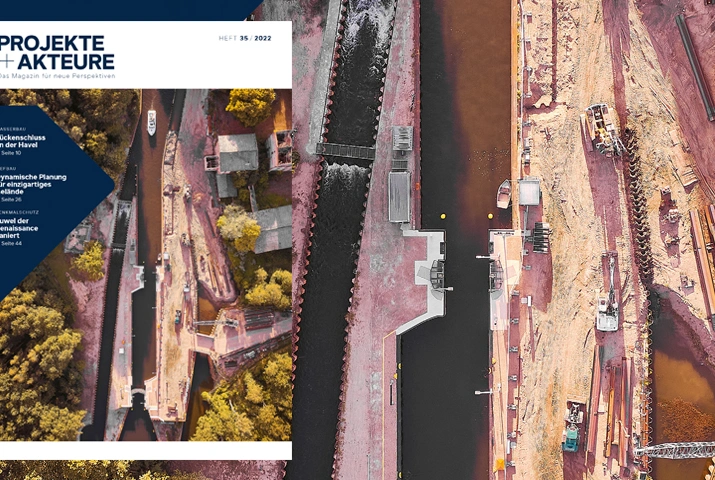
Task: Open the "Dynamische Planung für einzigartiges Gelände" headline
Action: point(33,182)
